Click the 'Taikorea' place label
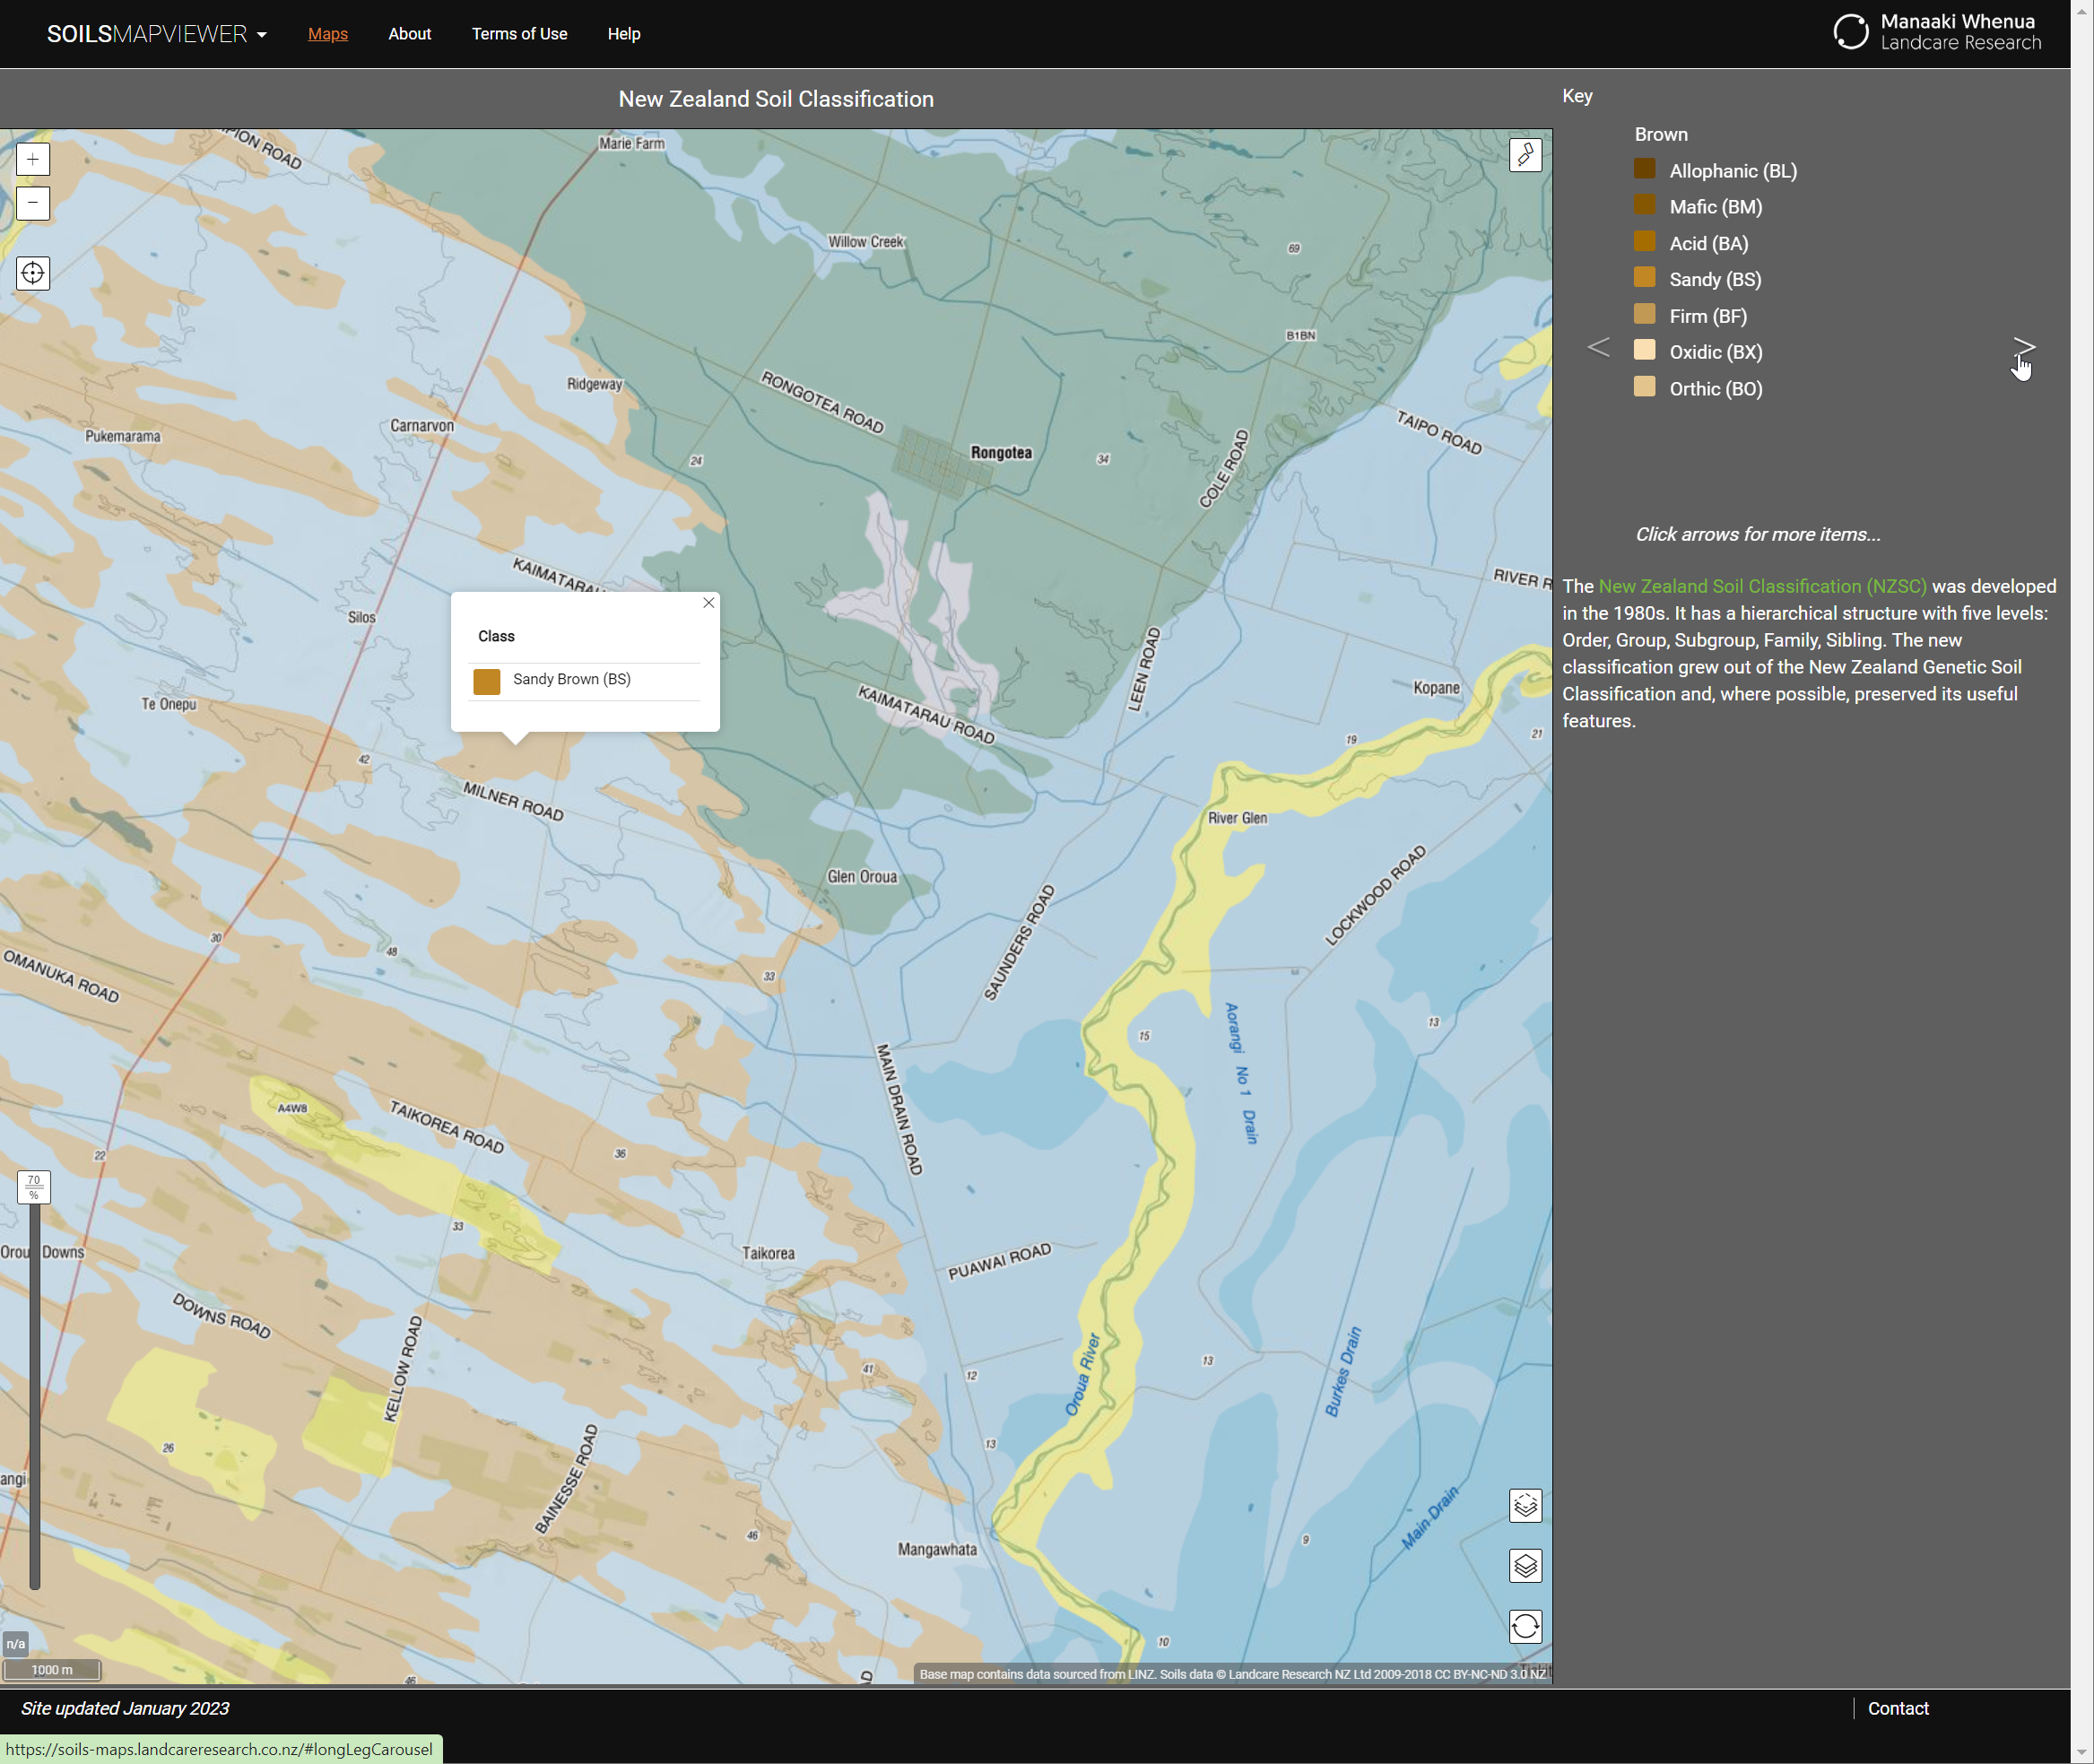 (768, 1254)
